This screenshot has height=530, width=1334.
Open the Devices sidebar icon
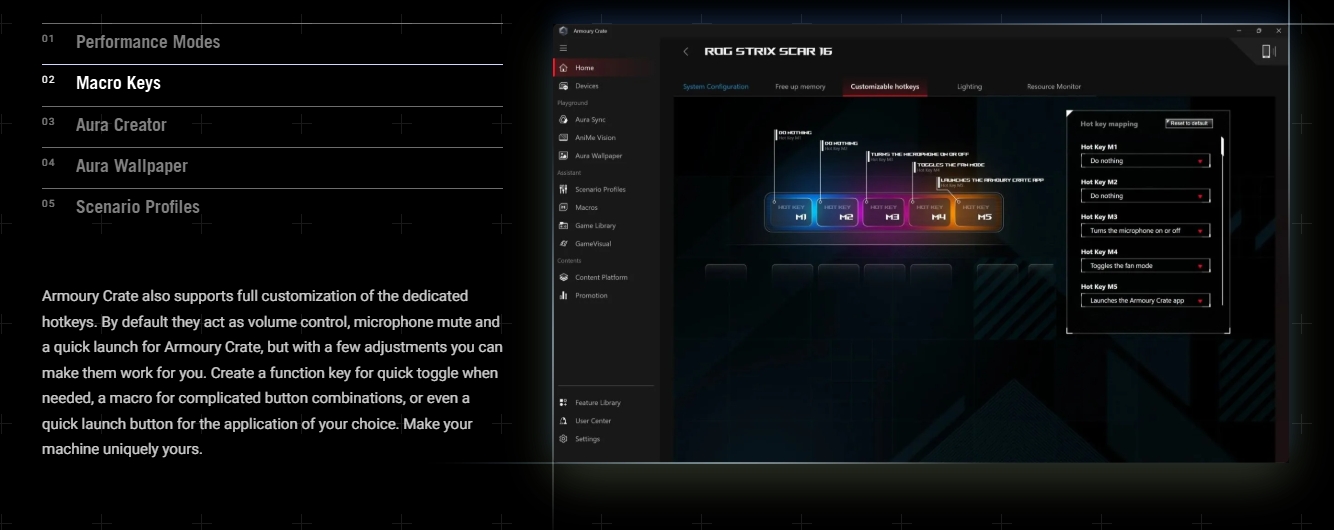click(564, 86)
